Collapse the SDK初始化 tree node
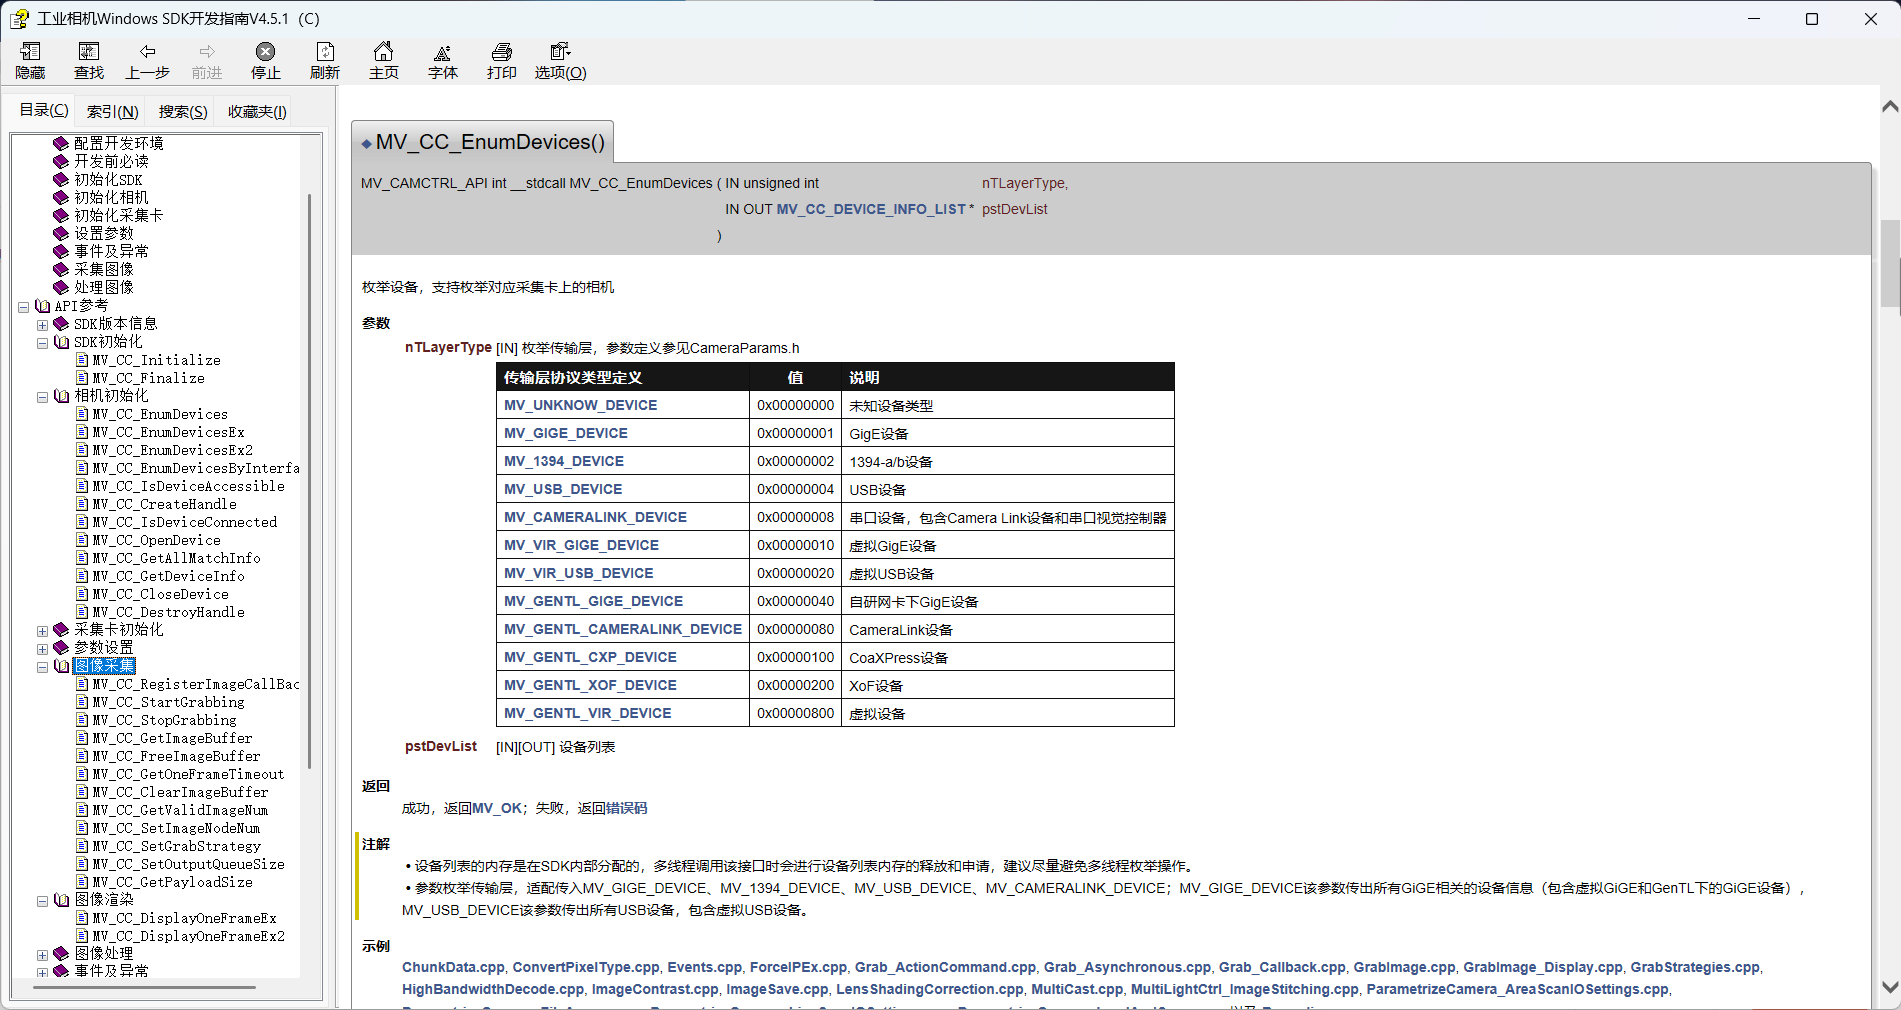The width and height of the screenshot is (1901, 1010). pyautogui.click(x=42, y=343)
